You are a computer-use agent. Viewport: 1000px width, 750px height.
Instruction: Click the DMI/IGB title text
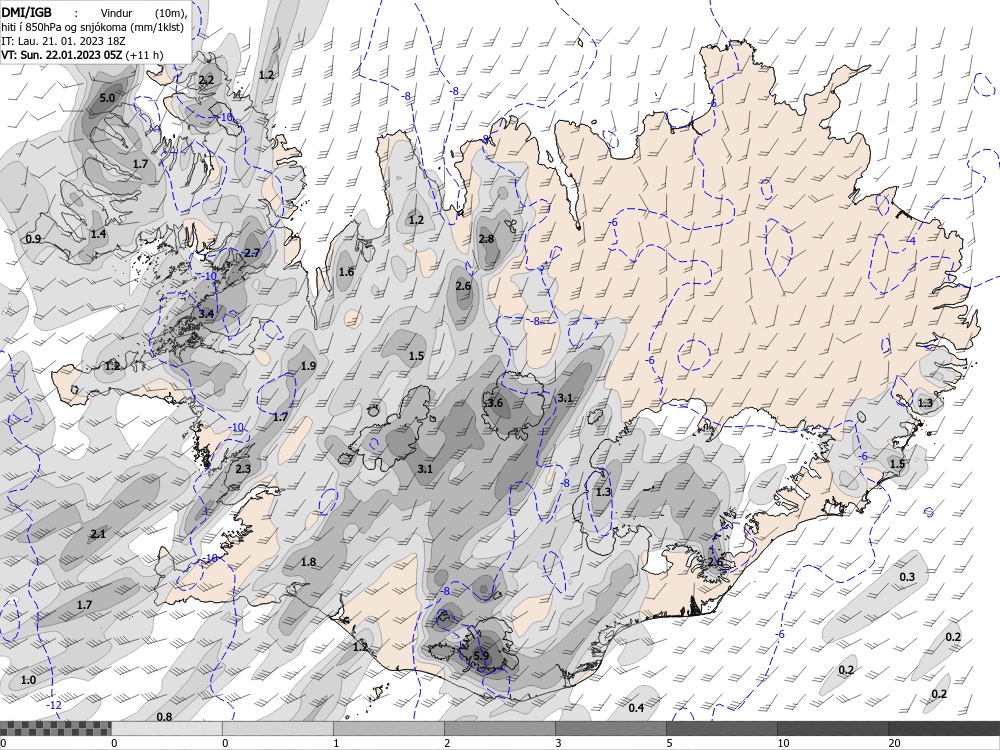[x=26, y=12]
